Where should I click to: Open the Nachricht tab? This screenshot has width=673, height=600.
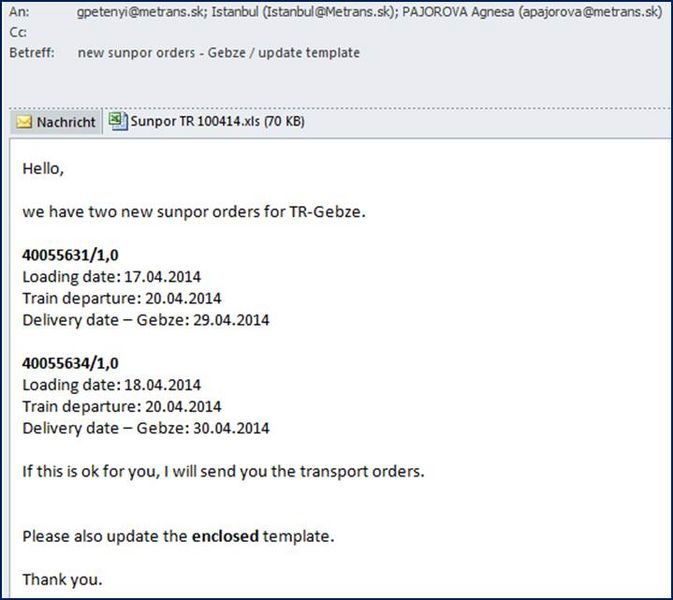tap(56, 122)
